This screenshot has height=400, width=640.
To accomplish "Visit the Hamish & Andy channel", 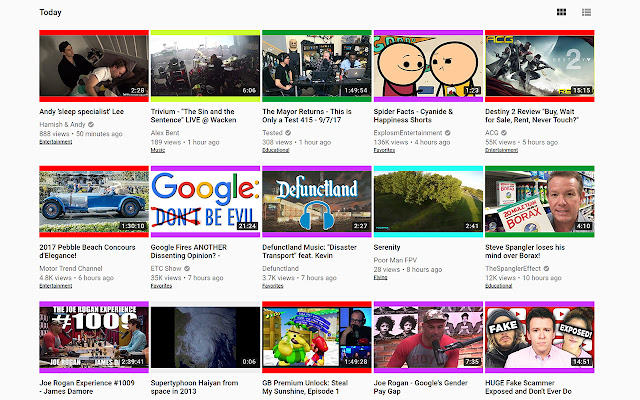I will click(x=62, y=124).
